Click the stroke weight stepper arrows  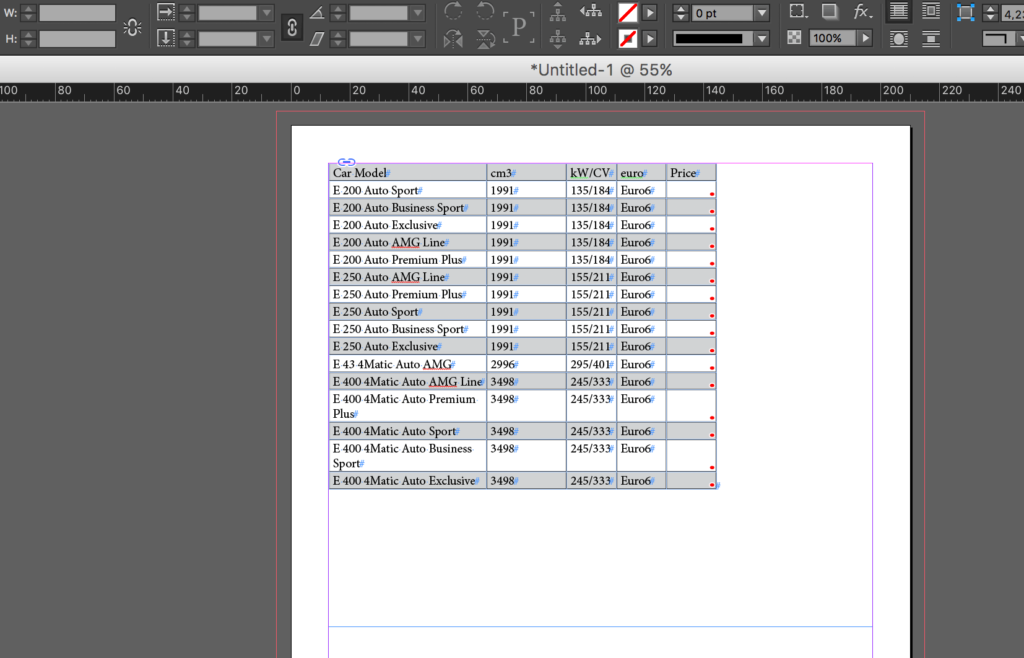pos(680,12)
